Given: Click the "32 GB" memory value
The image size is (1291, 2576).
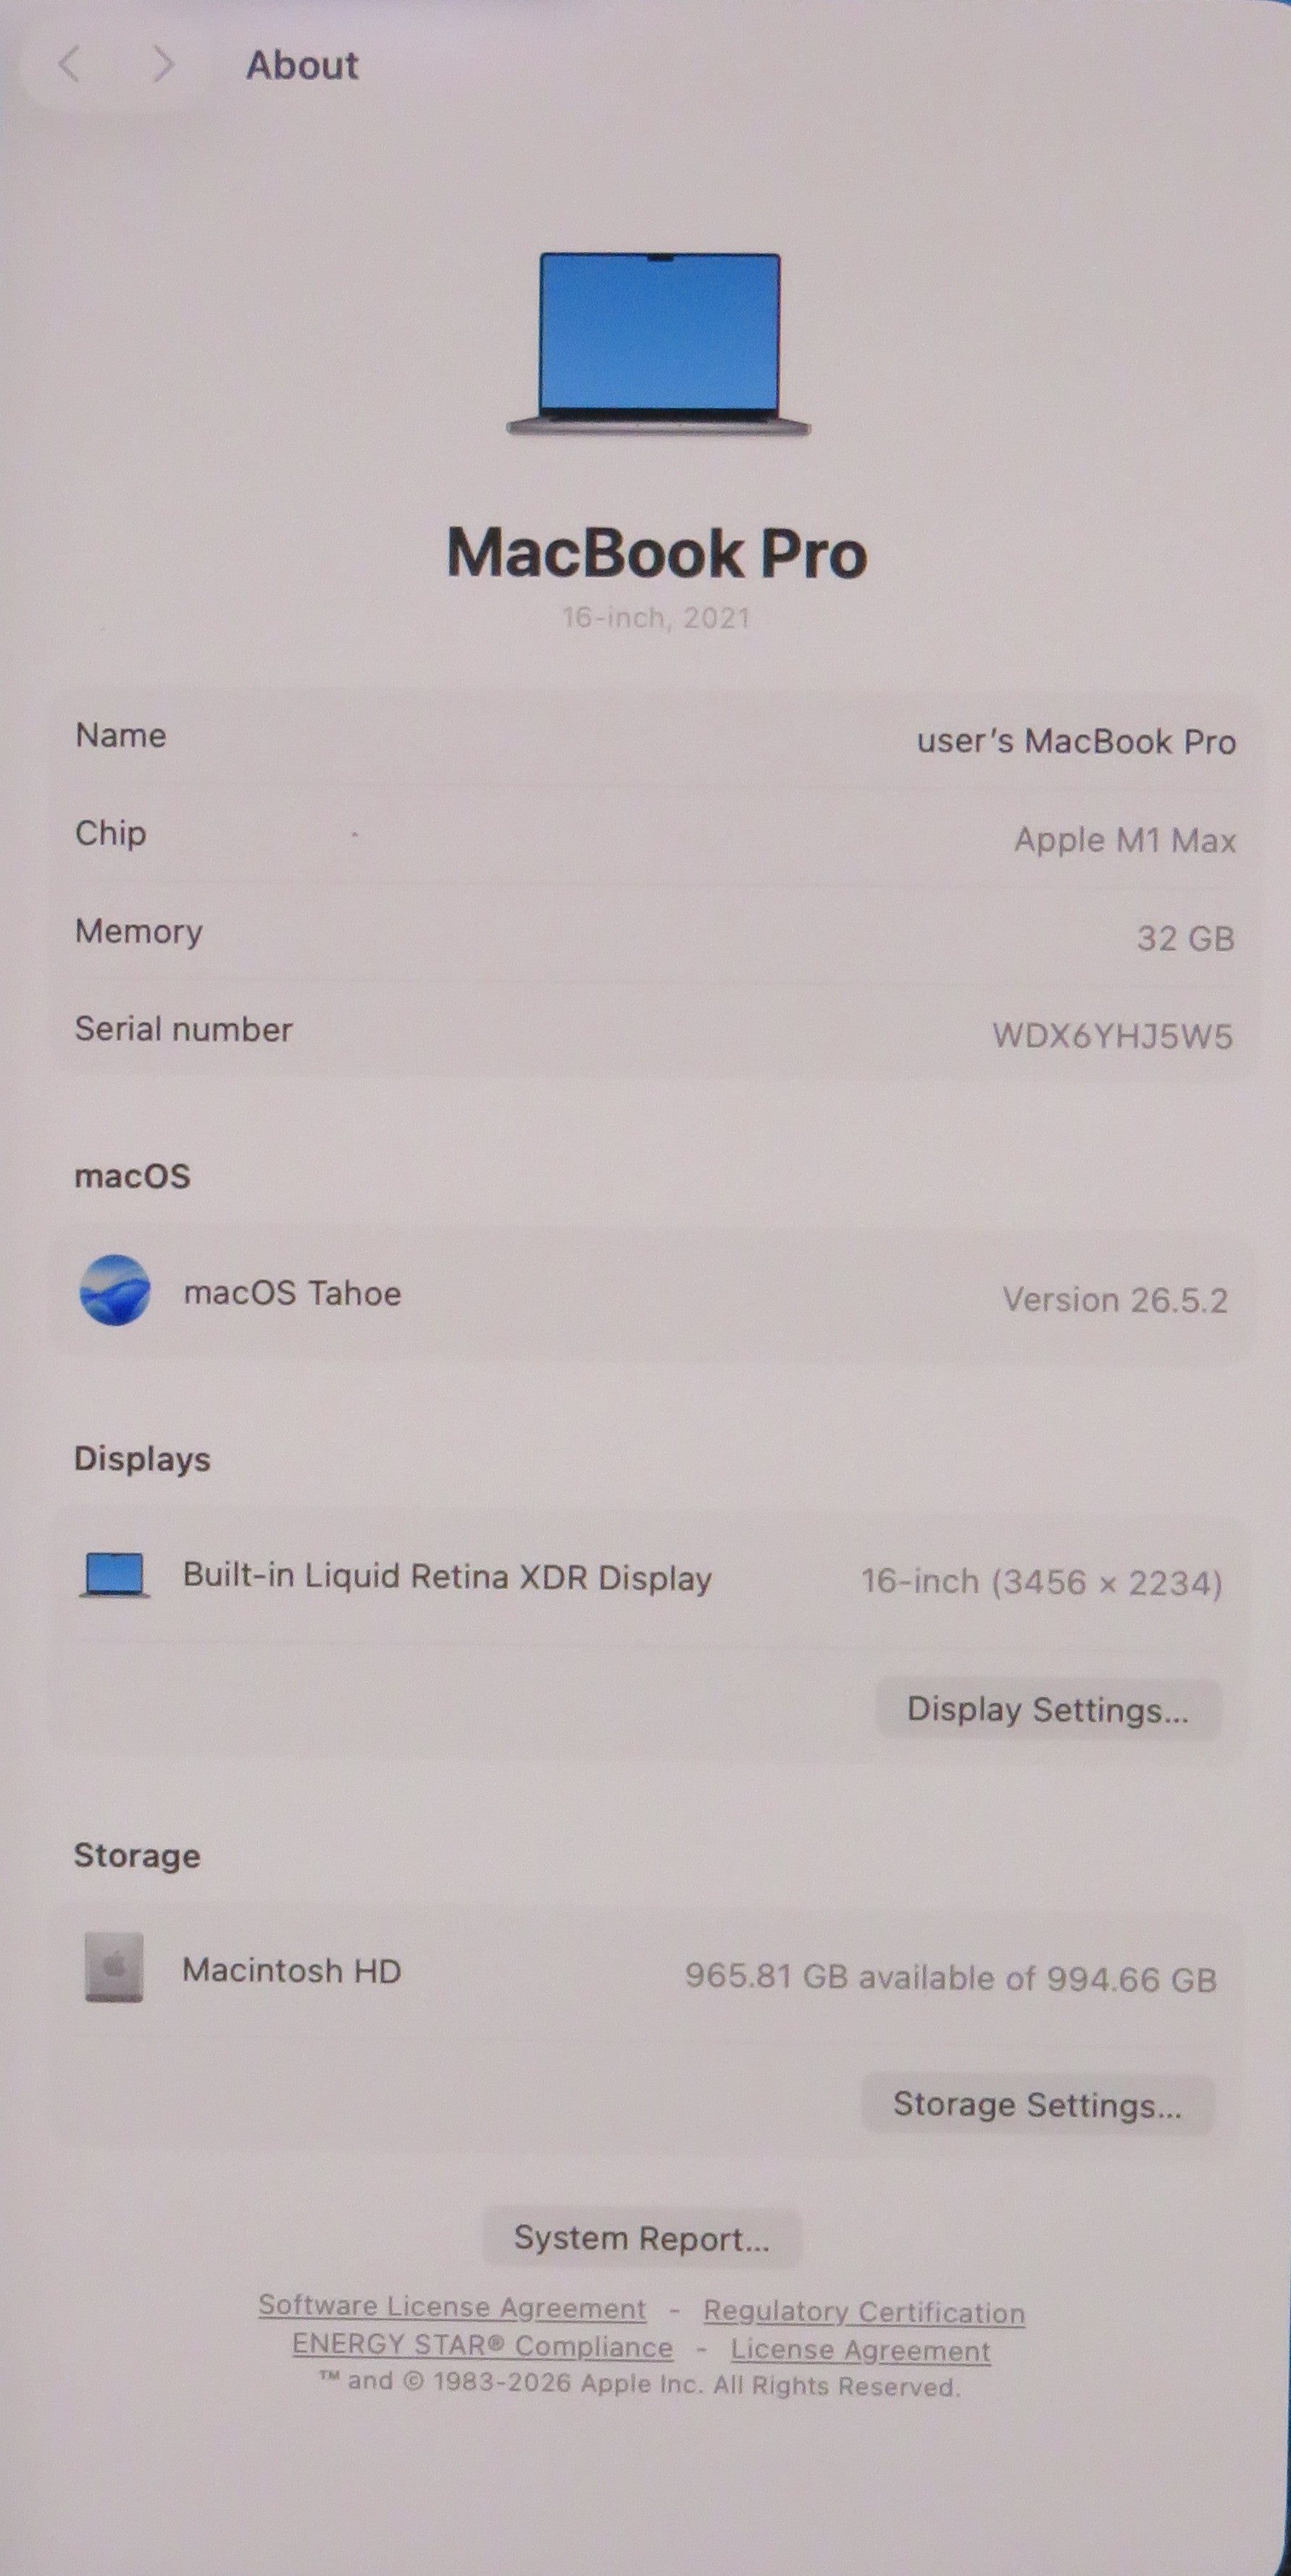Looking at the screenshot, I should coord(1186,938).
